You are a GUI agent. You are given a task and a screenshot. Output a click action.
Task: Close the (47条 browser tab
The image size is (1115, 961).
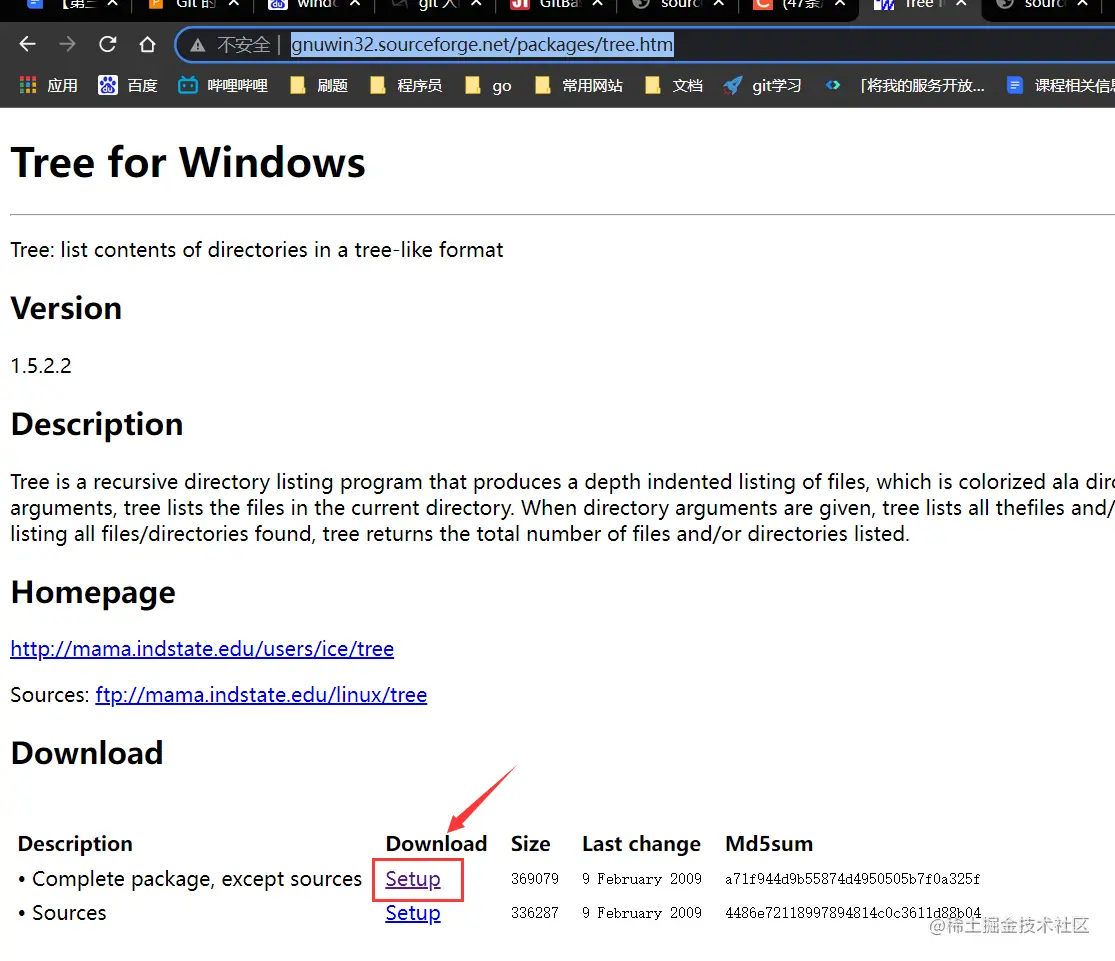point(840,4)
